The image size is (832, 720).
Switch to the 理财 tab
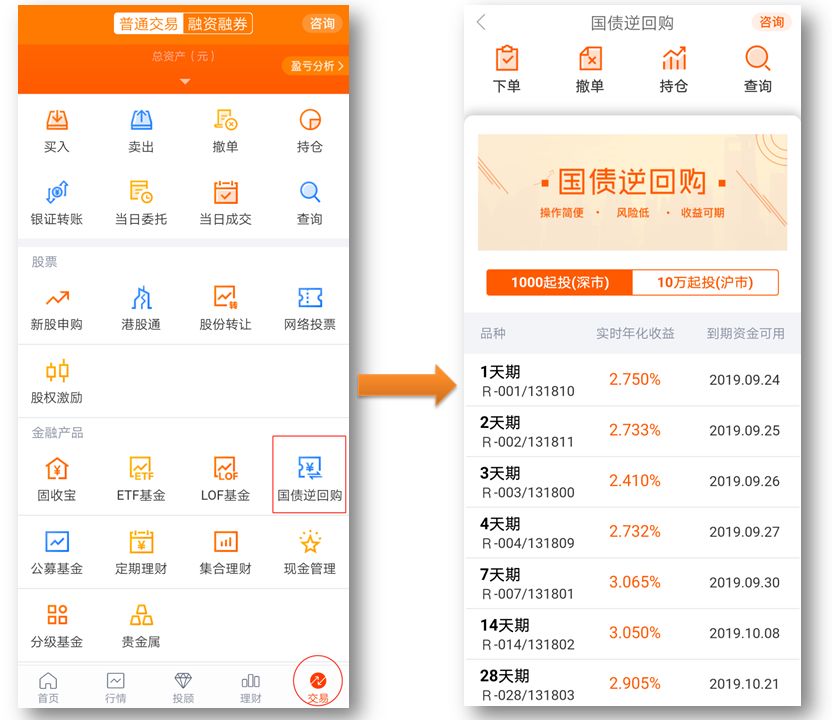click(x=249, y=688)
